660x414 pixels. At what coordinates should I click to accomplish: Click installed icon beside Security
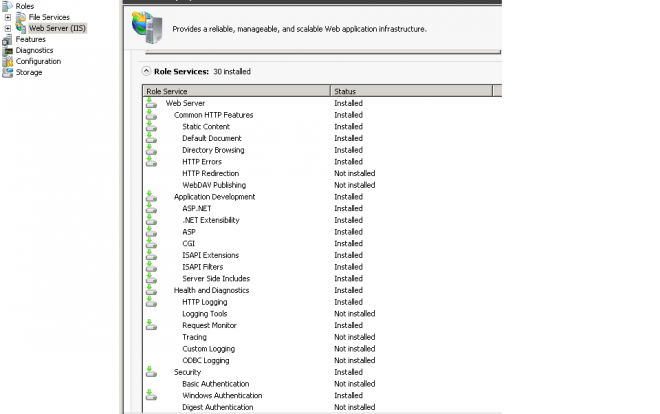(151, 372)
